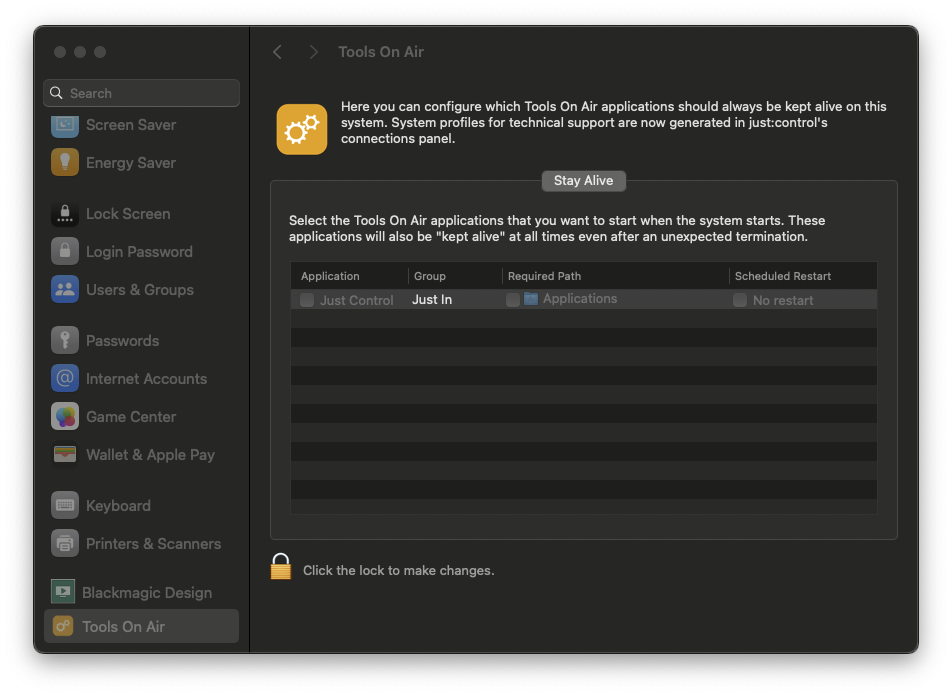Open Blackmagic Design label

(x=147, y=592)
